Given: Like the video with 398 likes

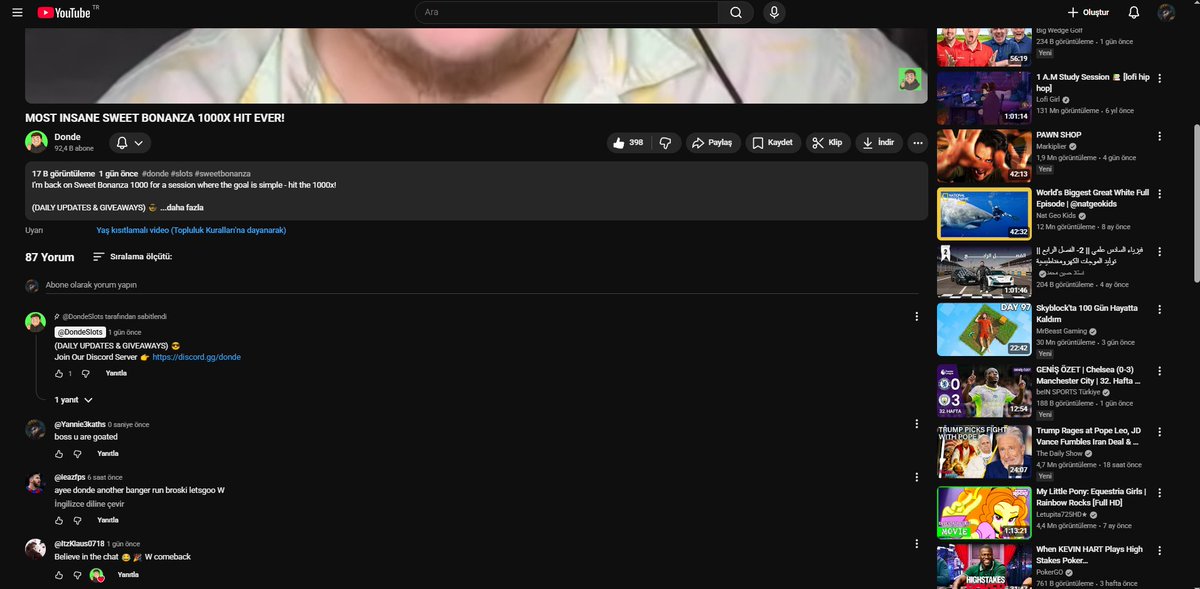Looking at the screenshot, I should pos(627,143).
